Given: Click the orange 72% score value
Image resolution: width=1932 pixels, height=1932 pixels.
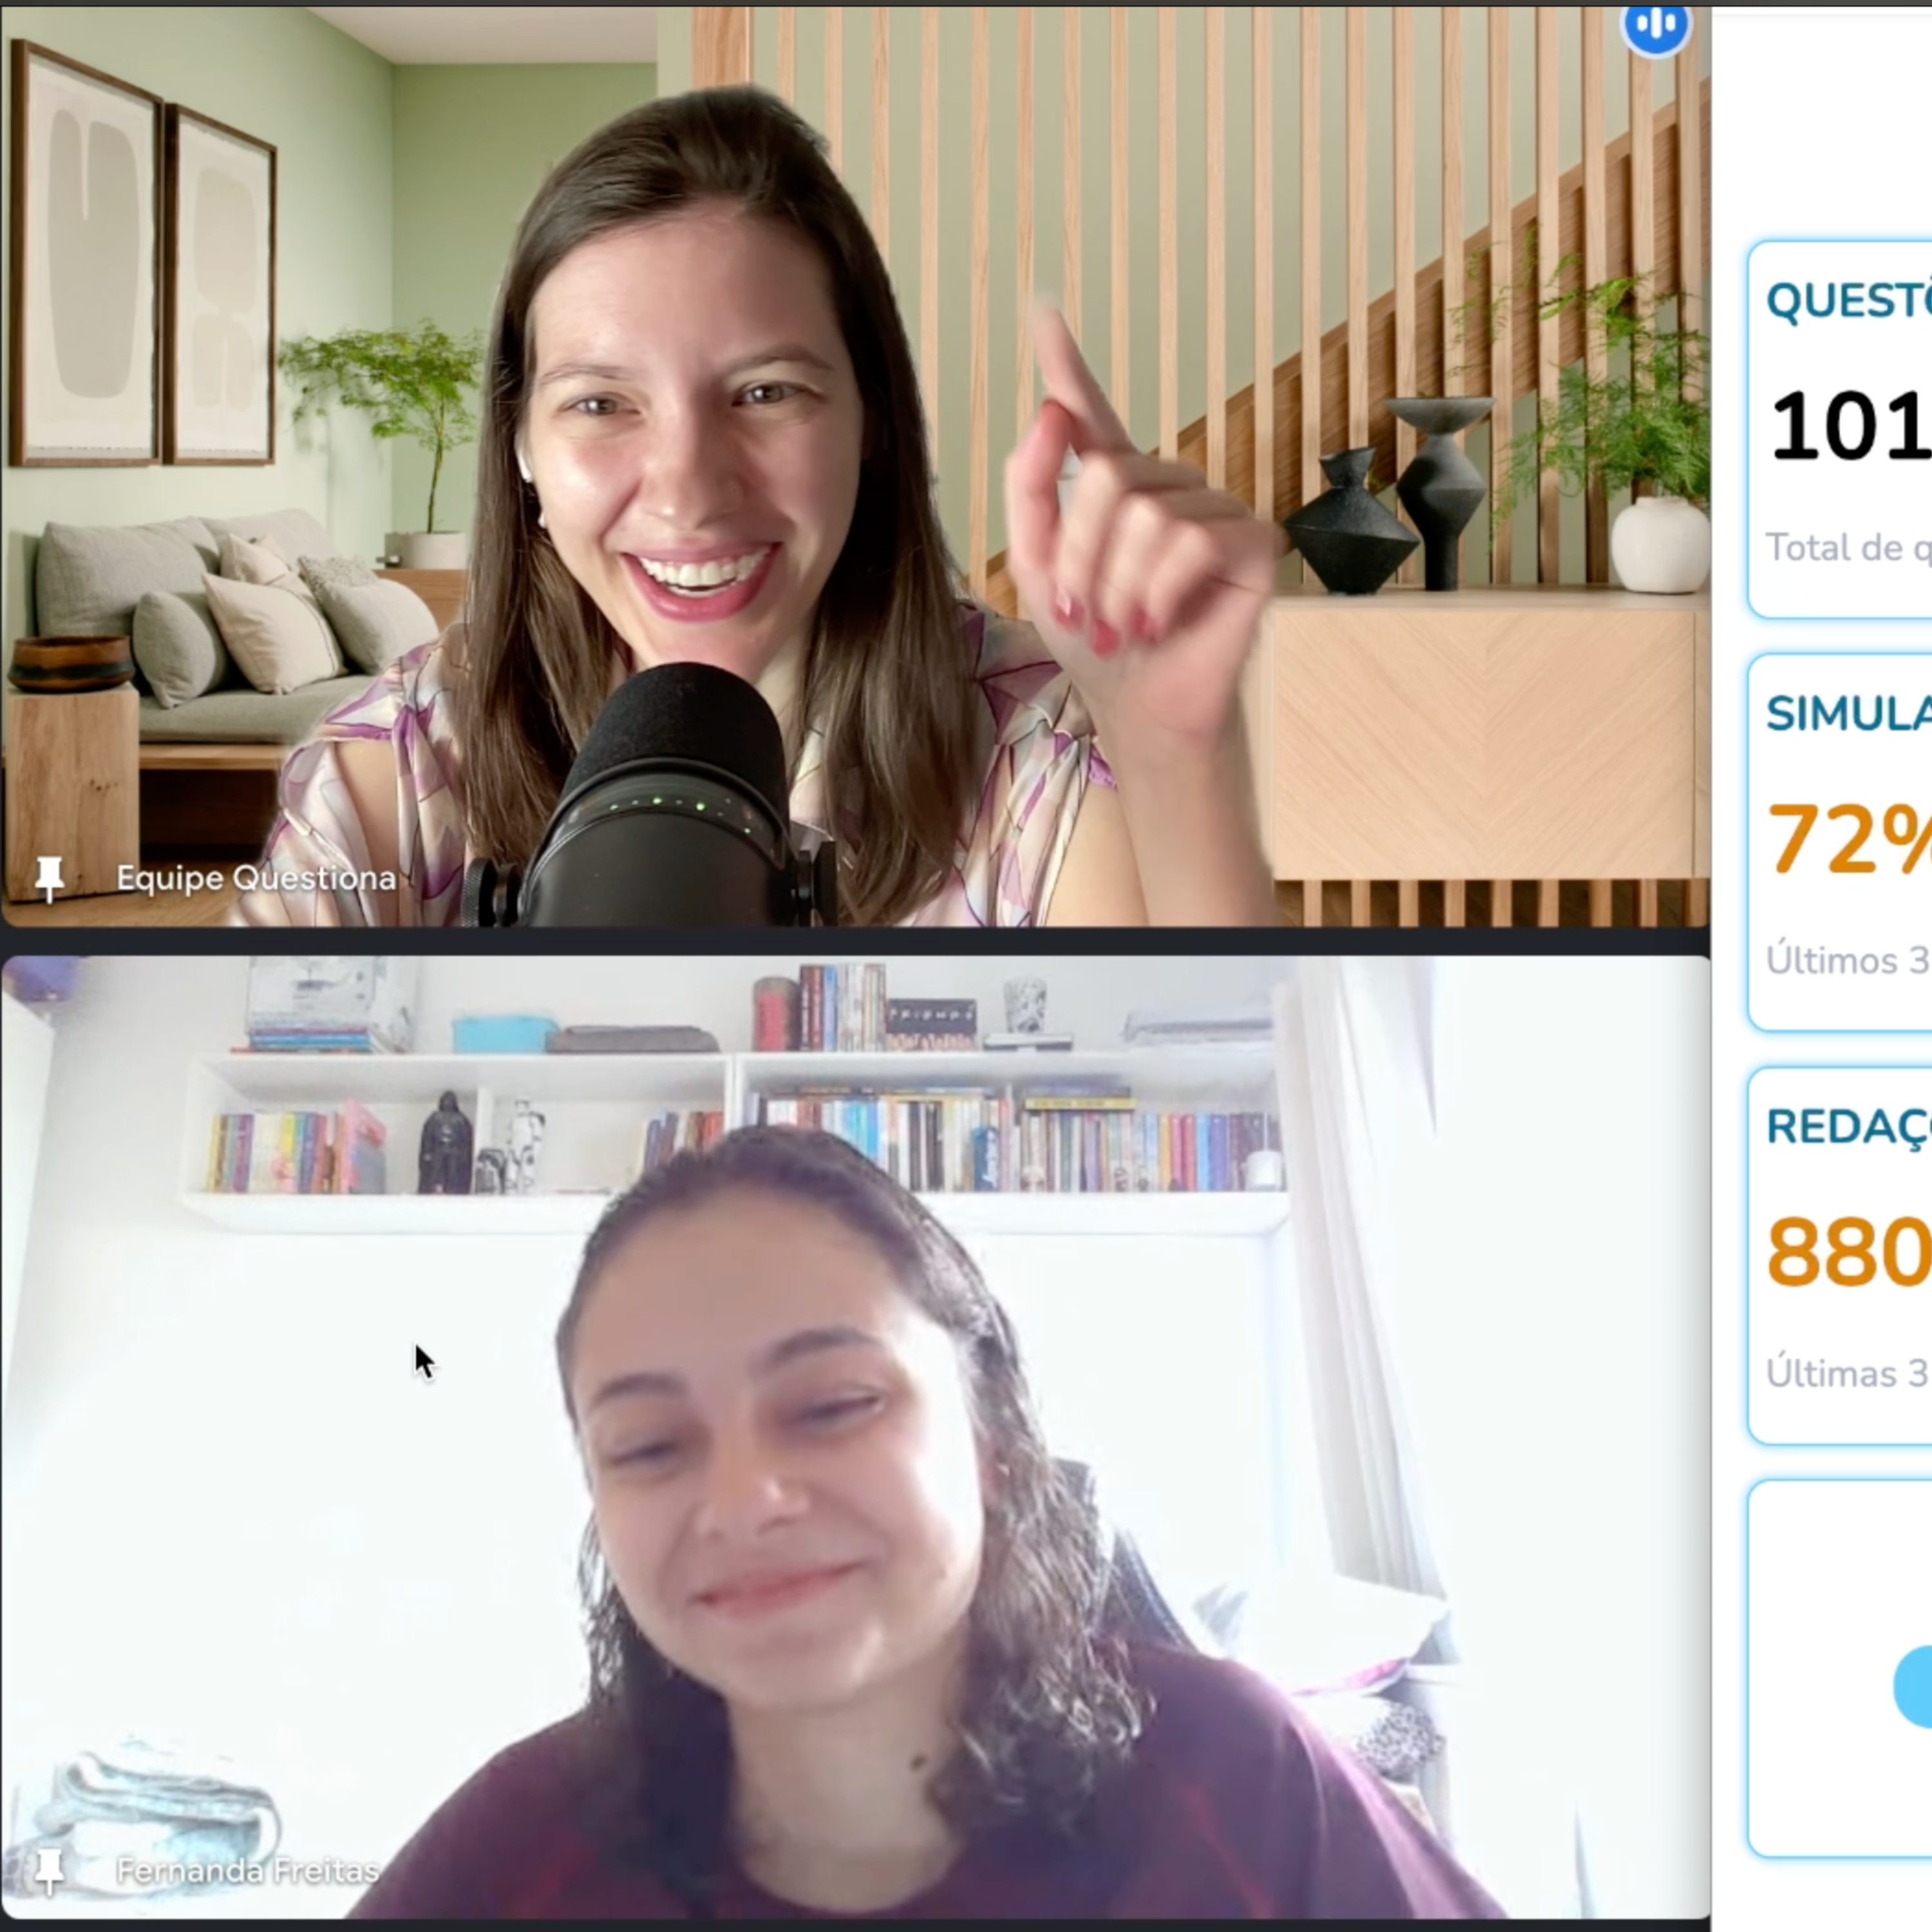Looking at the screenshot, I should 1849,839.
